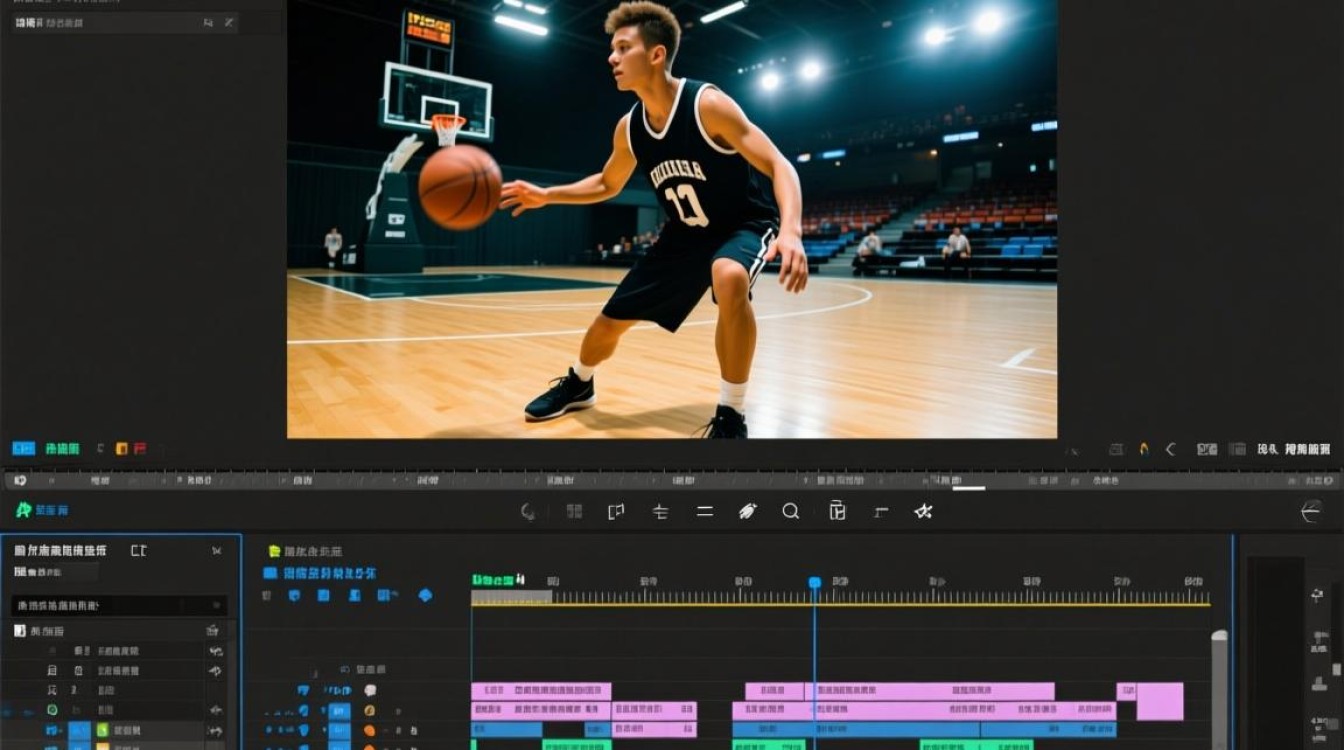This screenshot has width=1344, height=750.
Task: Select the blue-highlighted tab below preview at left
Action: pos(23,449)
